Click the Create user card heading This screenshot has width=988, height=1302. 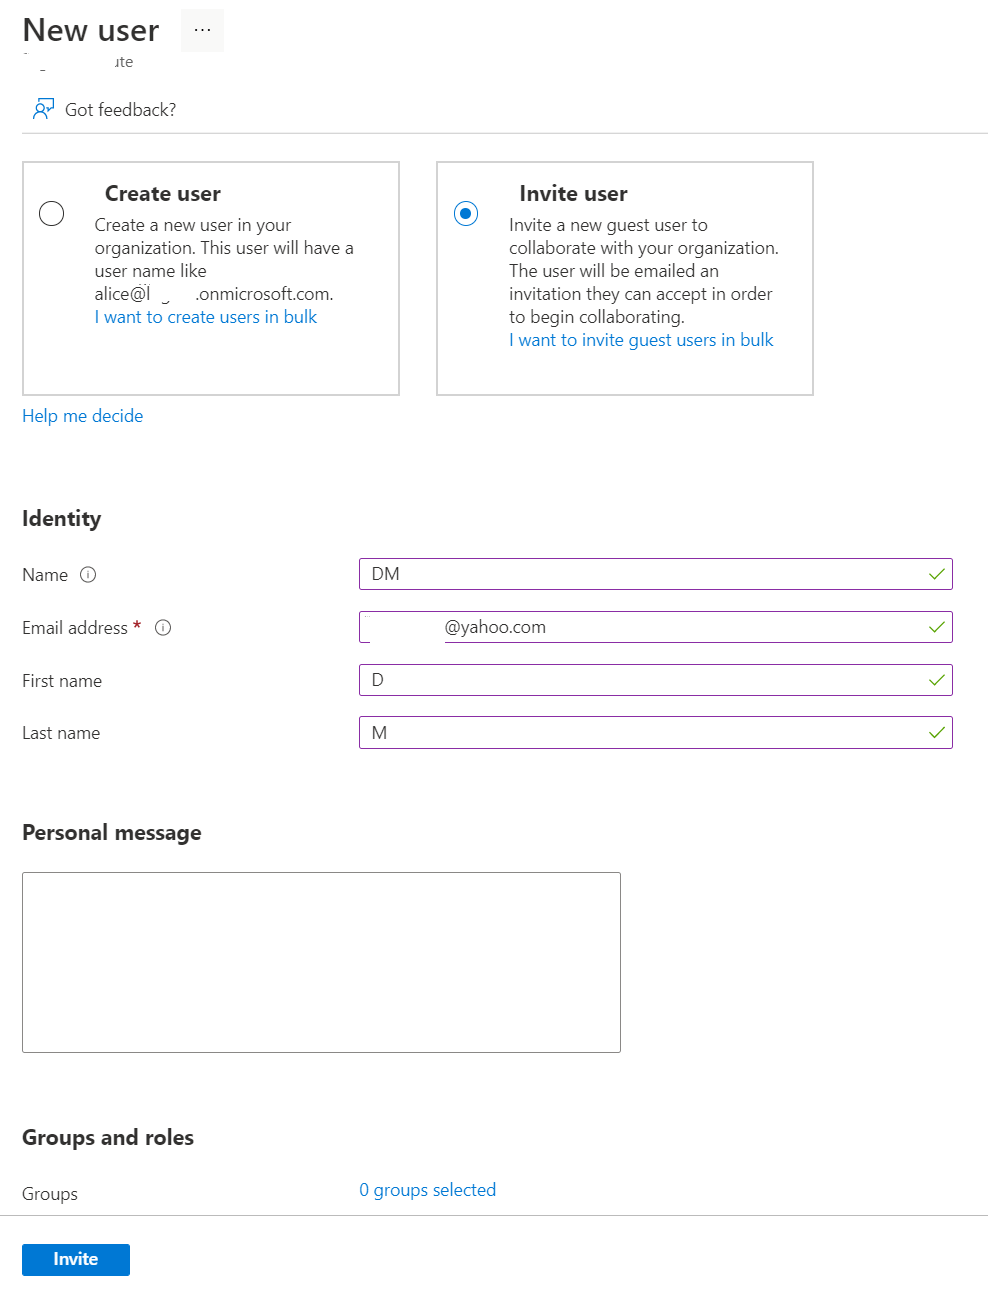pos(163,193)
